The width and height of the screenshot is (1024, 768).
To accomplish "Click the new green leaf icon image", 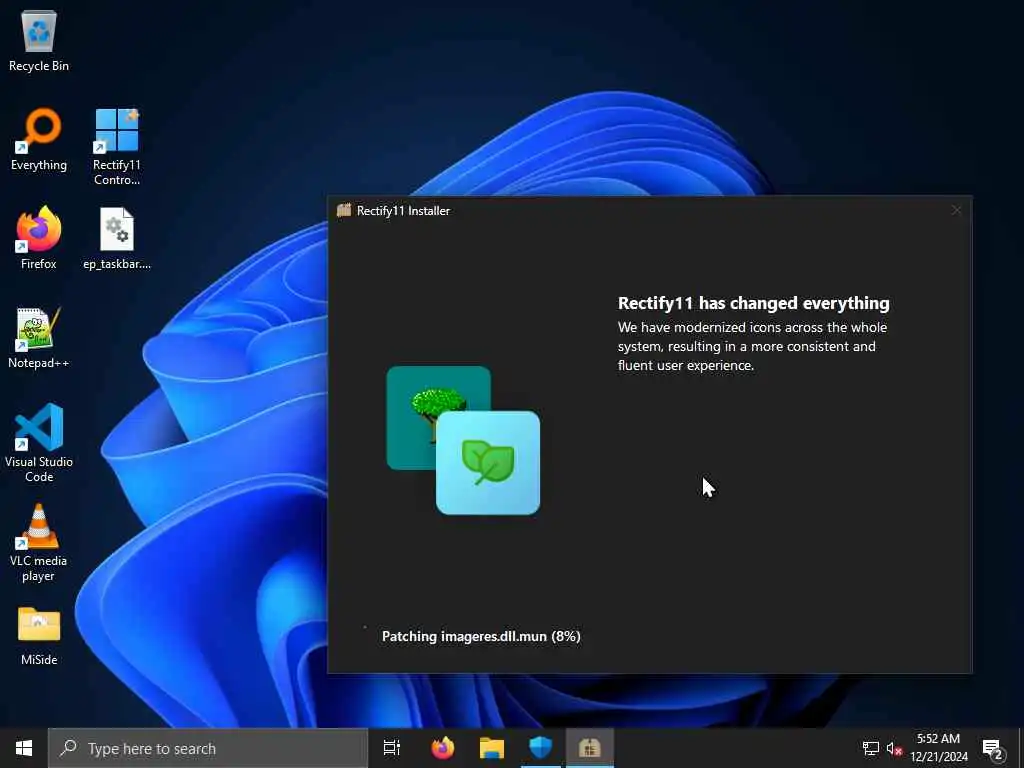I will [488, 462].
